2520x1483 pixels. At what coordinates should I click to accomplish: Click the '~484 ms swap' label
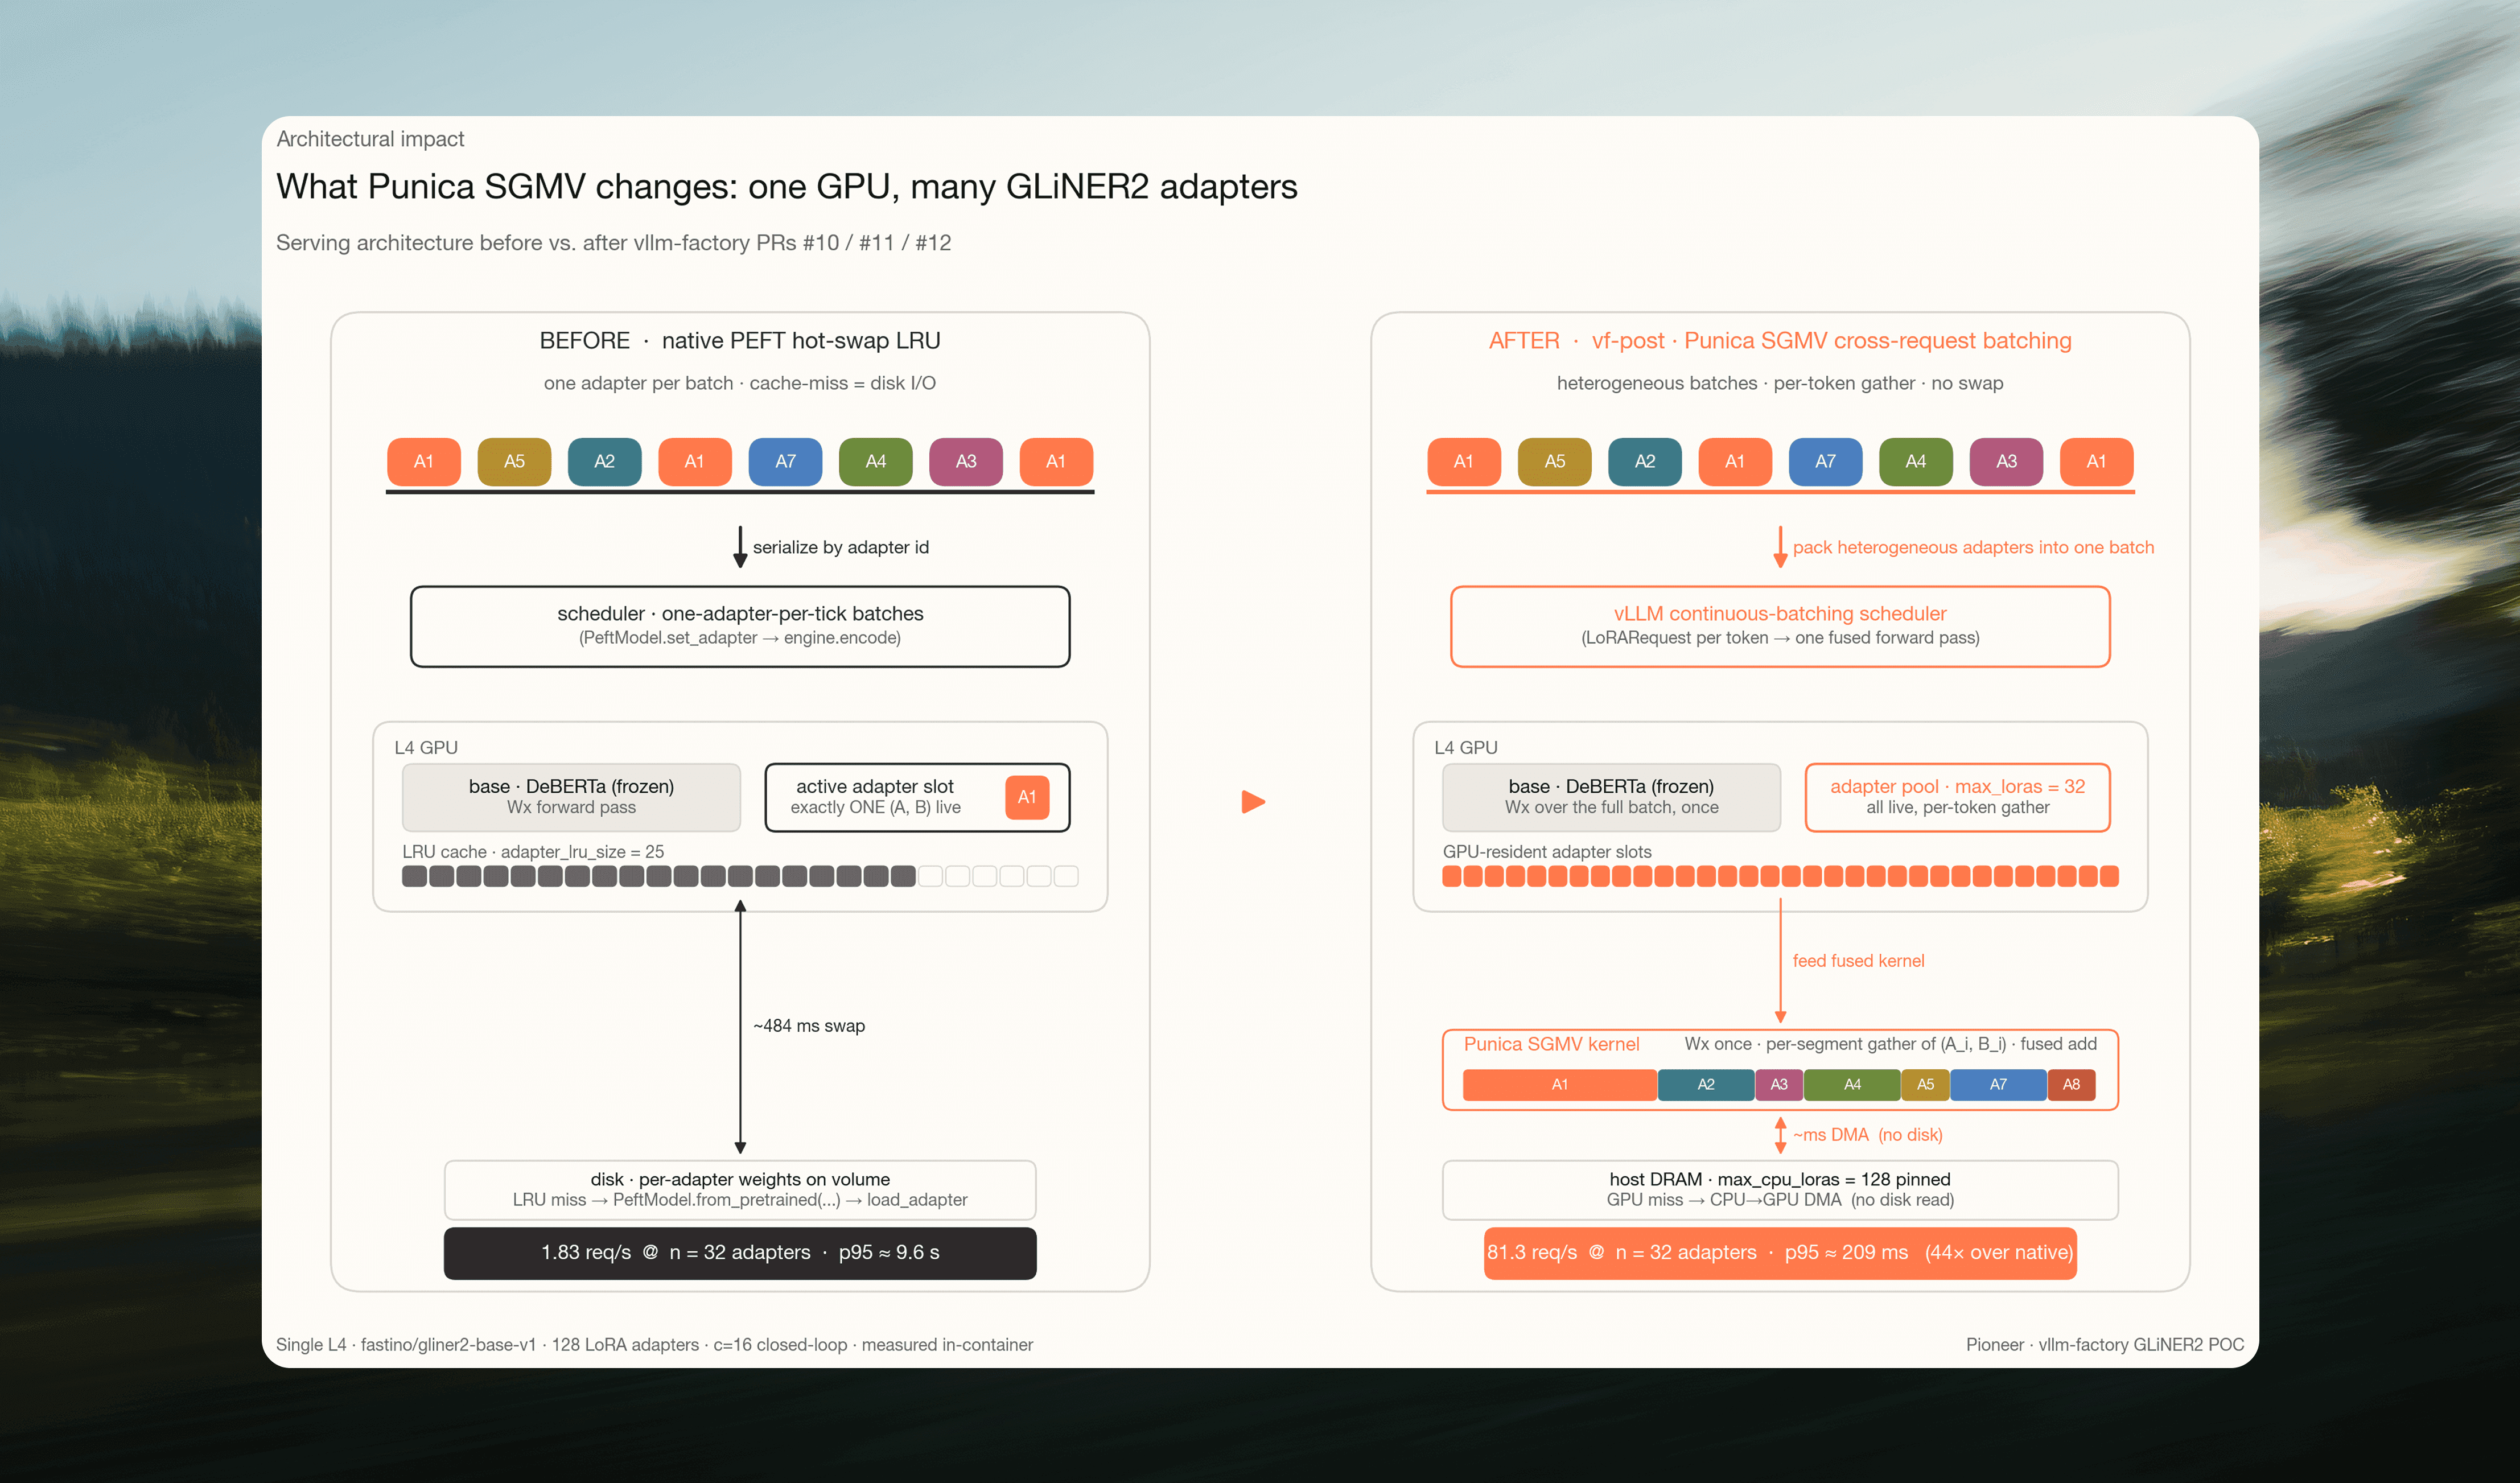809,1026
